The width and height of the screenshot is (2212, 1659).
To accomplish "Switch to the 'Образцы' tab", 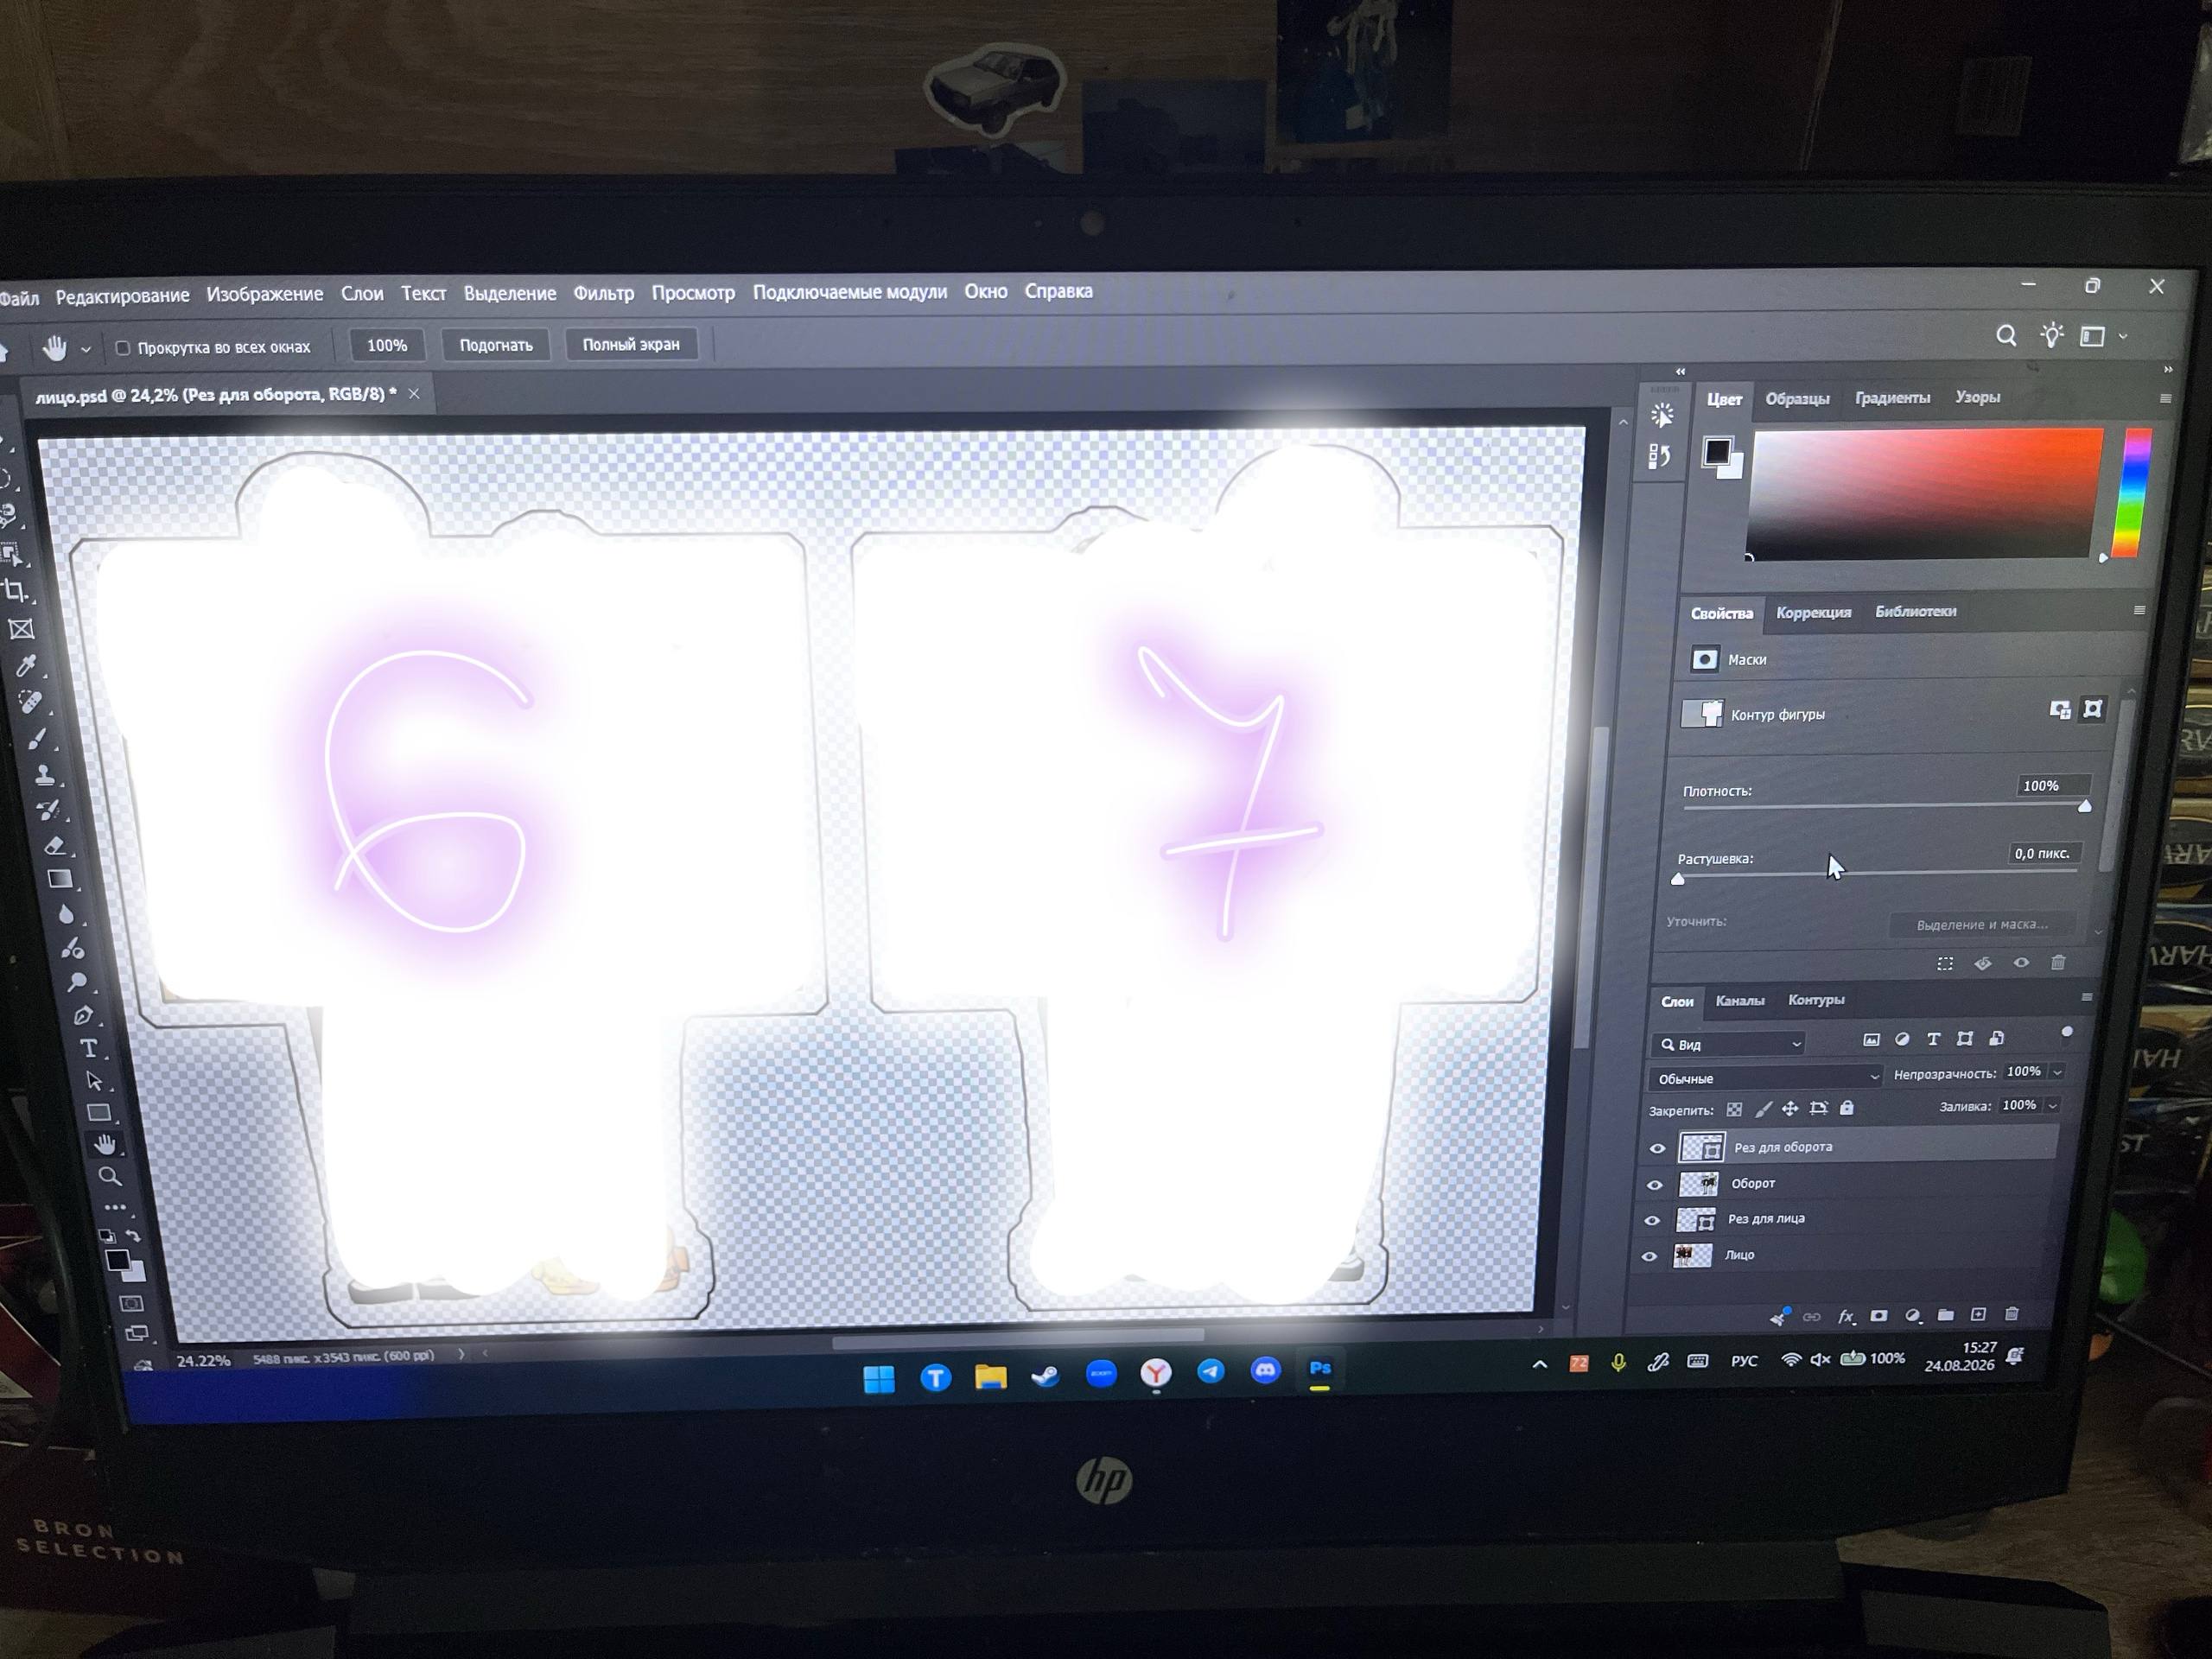I will pyautogui.click(x=1797, y=398).
